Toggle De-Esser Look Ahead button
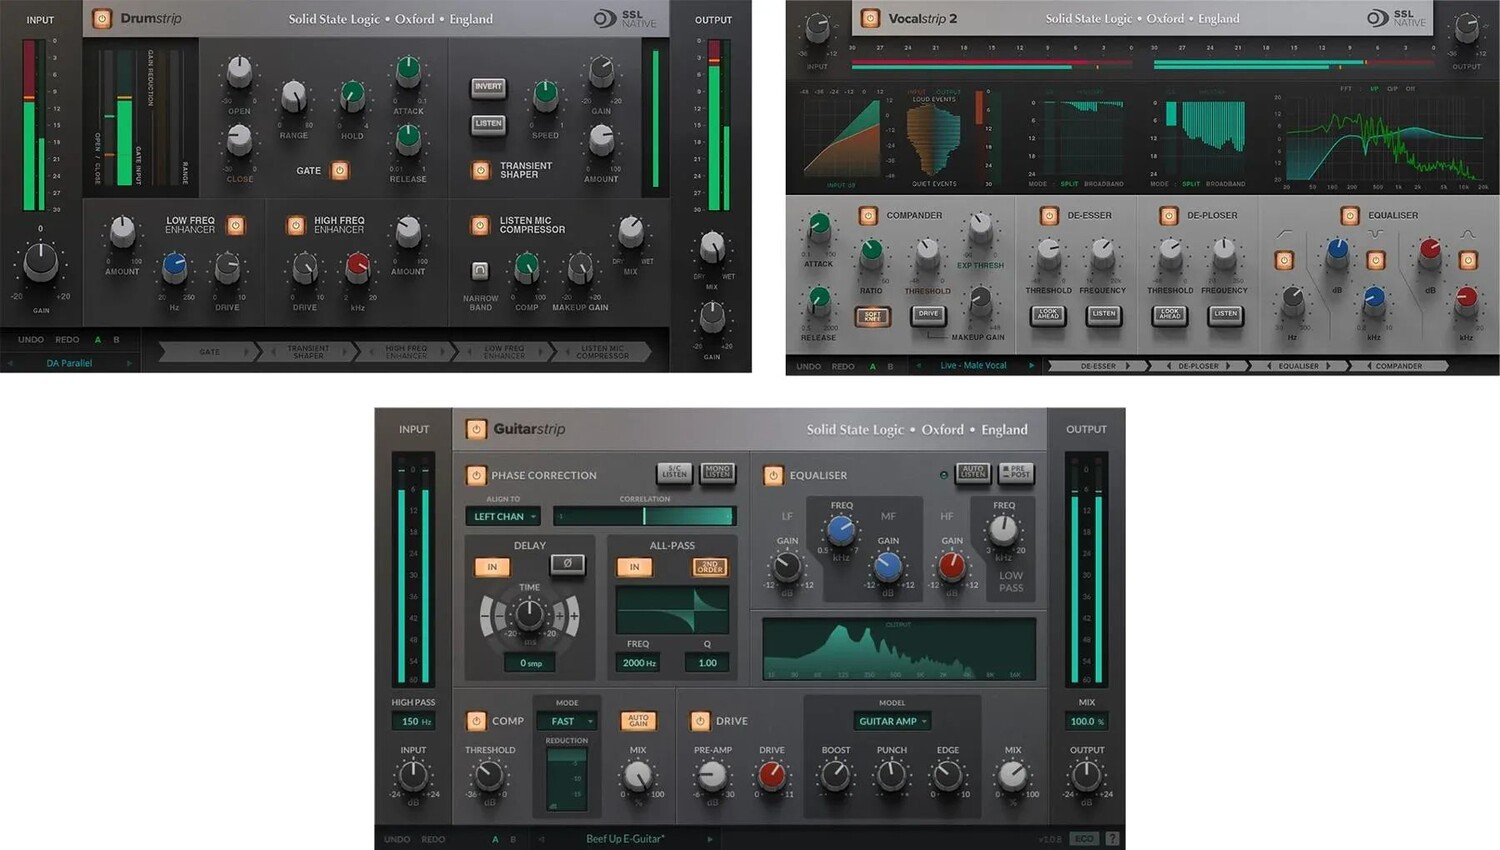 pyautogui.click(x=1048, y=314)
